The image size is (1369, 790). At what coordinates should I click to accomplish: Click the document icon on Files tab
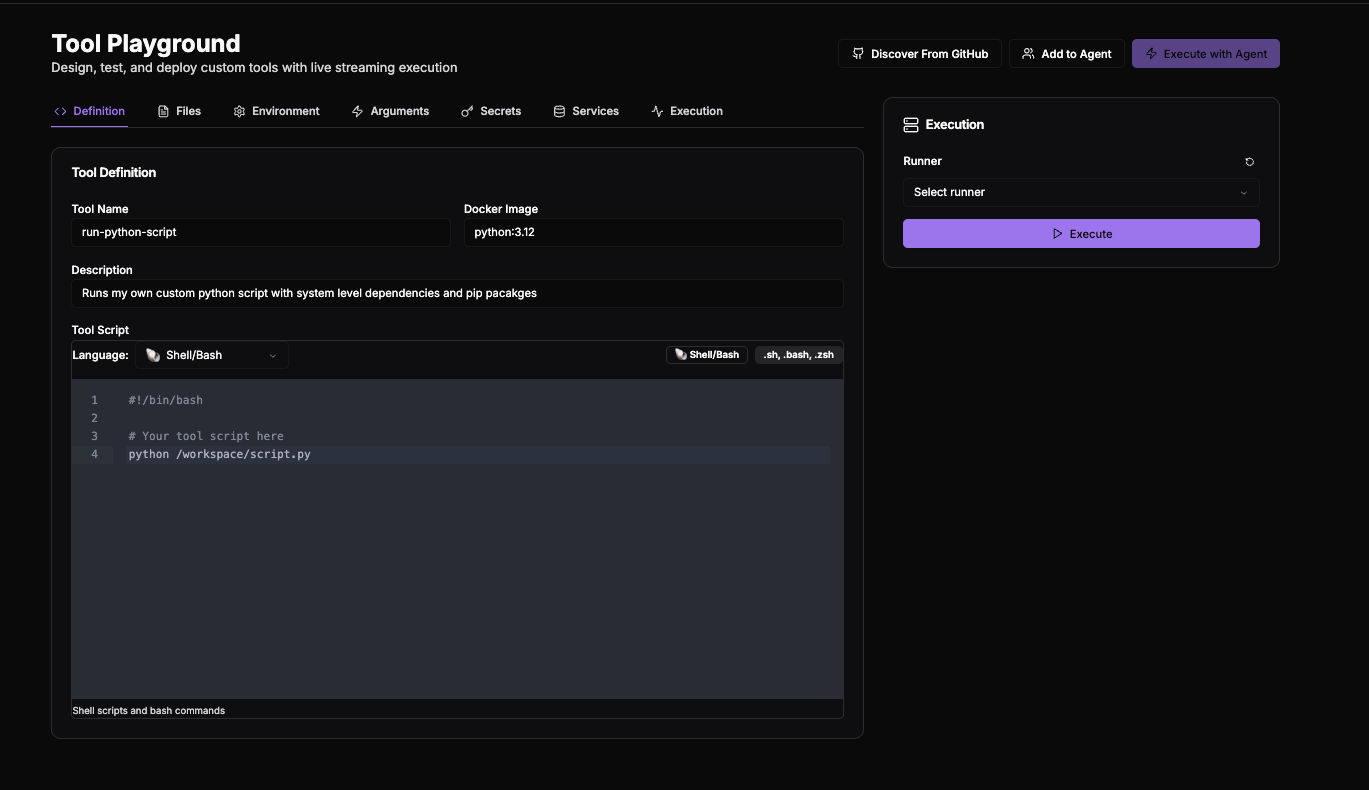pos(163,111)
